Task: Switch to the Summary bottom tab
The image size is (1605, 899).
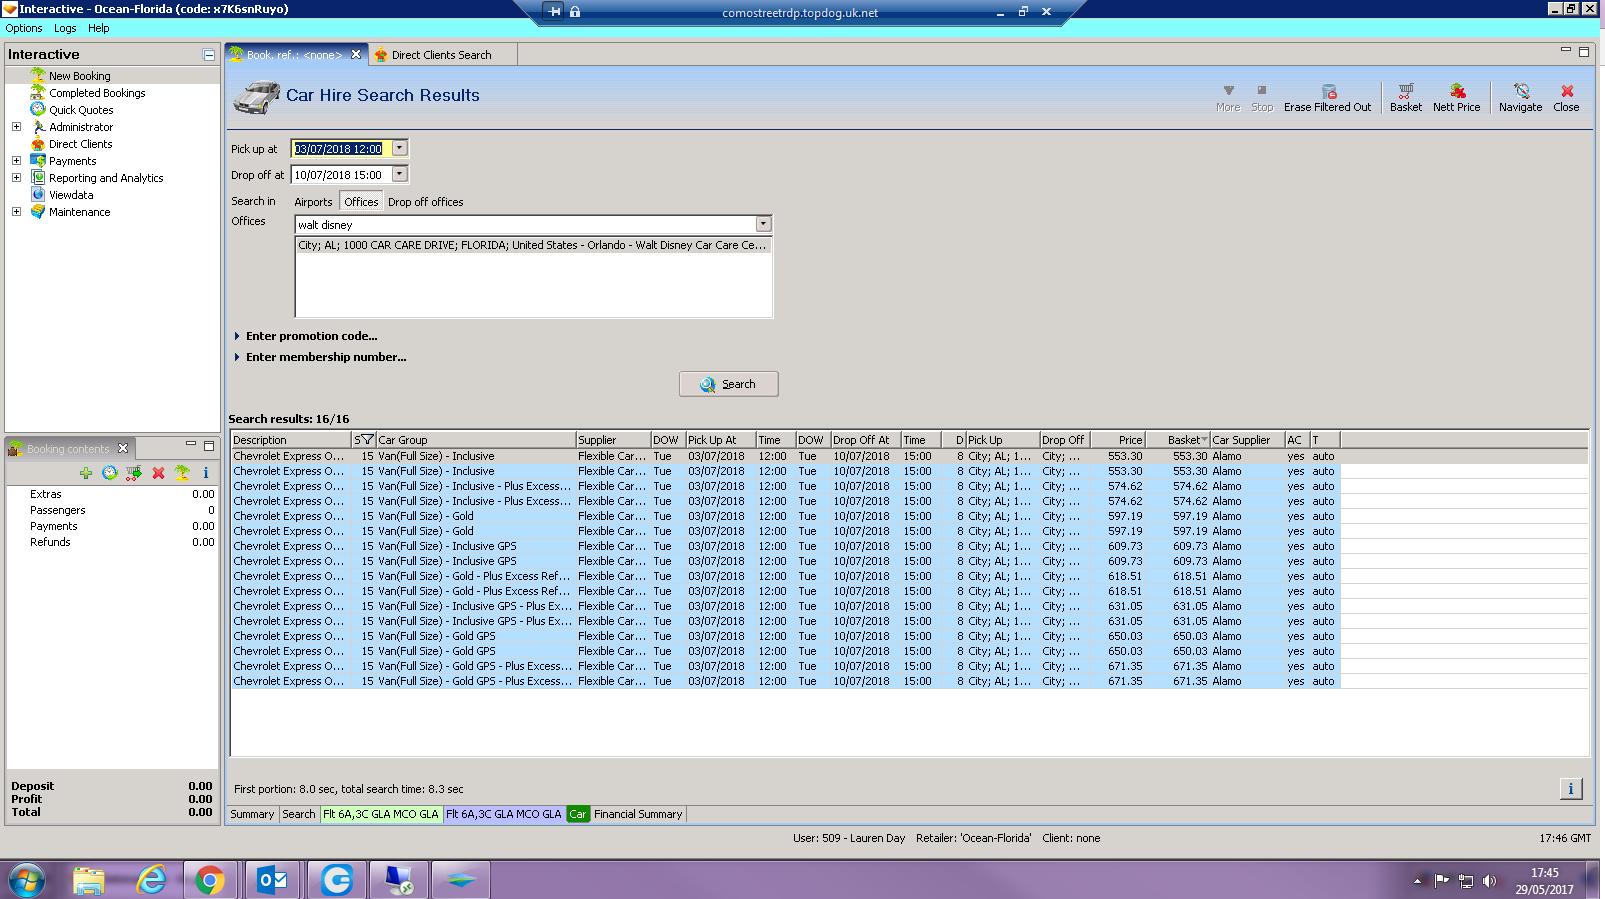Action: pyautogui.click(x=252, y=814)
